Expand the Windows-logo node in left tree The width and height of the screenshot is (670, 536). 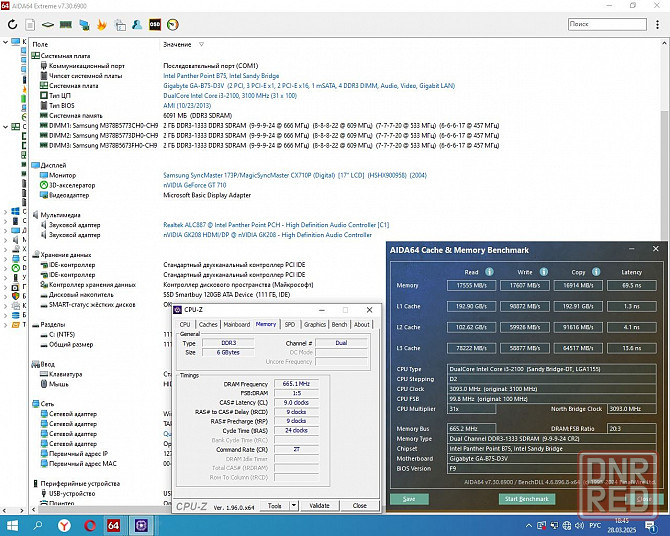5,212
